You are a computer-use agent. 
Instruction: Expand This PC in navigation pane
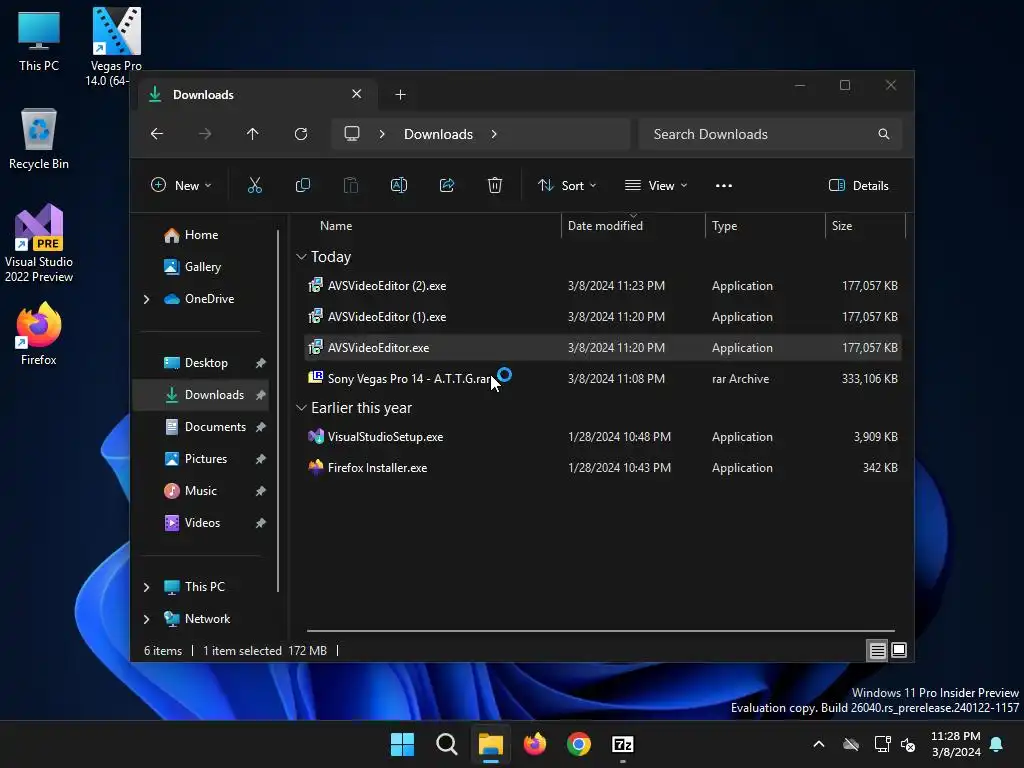click(x=146, y=587)
